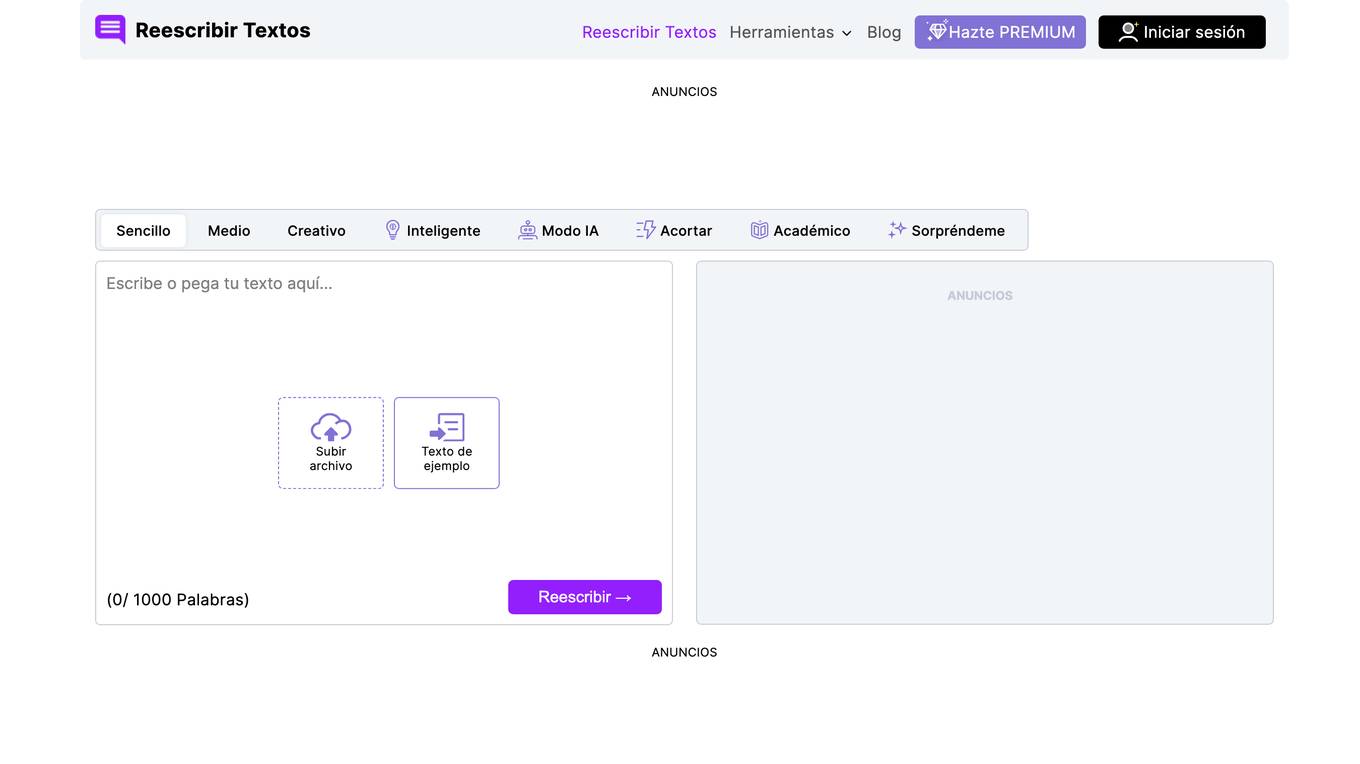Click the (0/ 1000 Palabras) word counter

pyautogui.click(x=178, y=600)
